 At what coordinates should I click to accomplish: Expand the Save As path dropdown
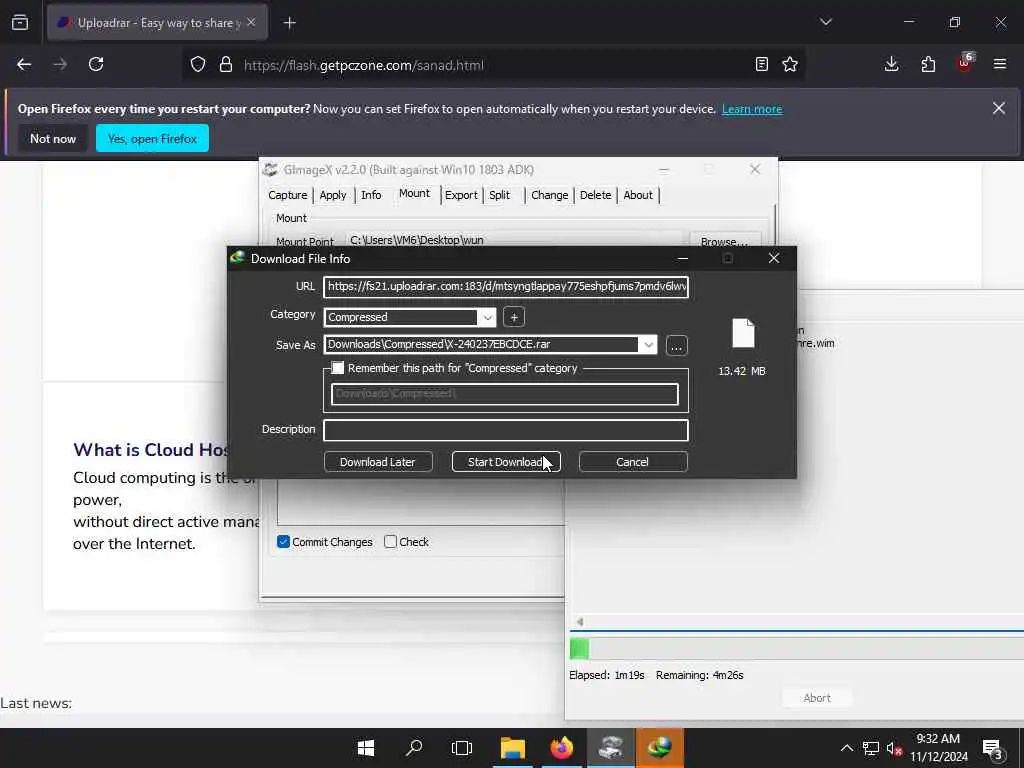648,345
